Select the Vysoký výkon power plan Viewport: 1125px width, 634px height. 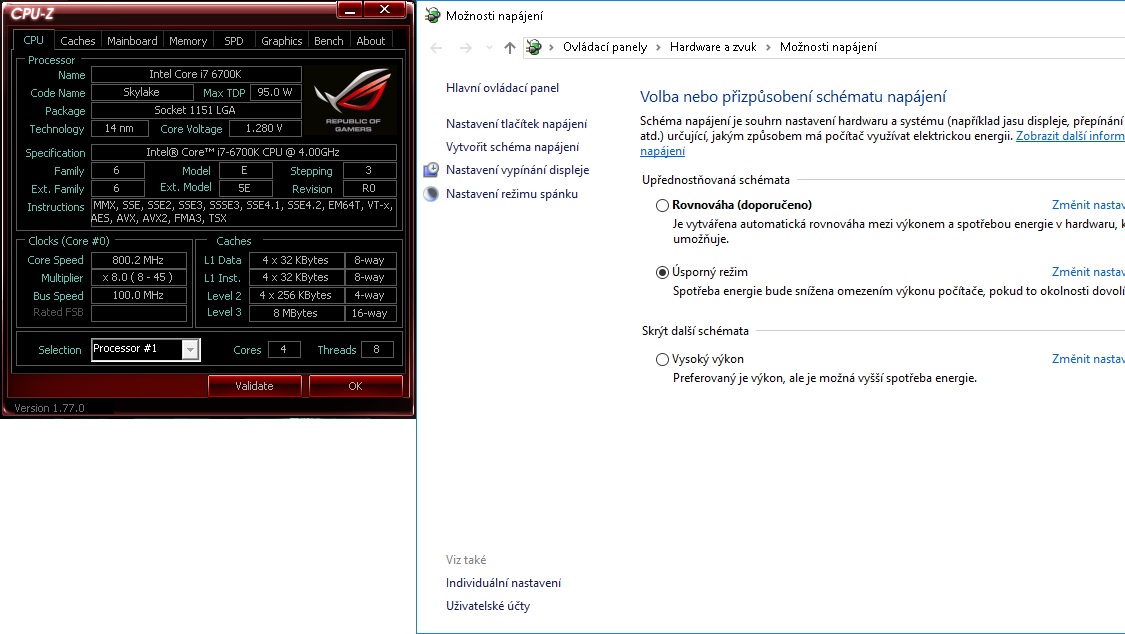(x=662, y=359)
